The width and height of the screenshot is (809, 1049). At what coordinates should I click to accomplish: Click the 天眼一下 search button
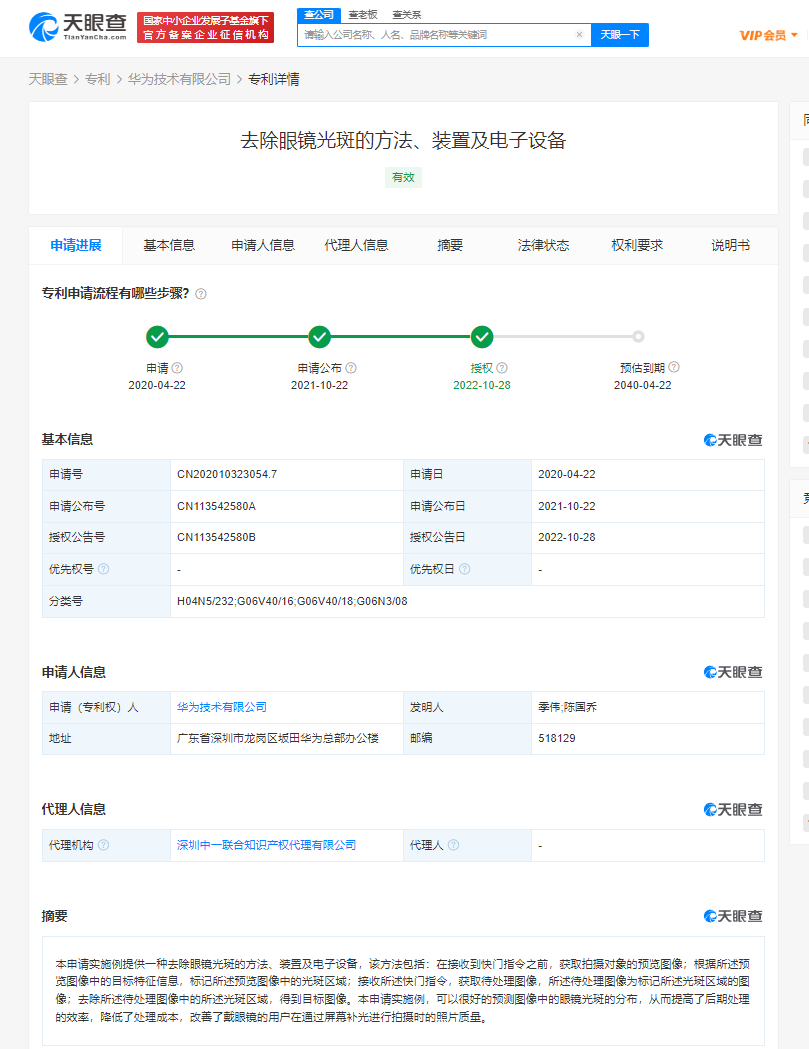[x=620, y=35]
